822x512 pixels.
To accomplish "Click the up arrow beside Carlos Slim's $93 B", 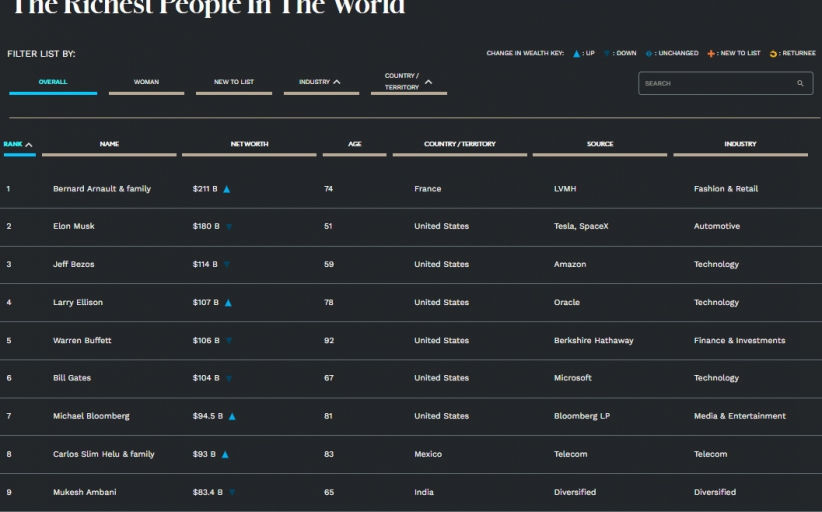I will (225, 454).
